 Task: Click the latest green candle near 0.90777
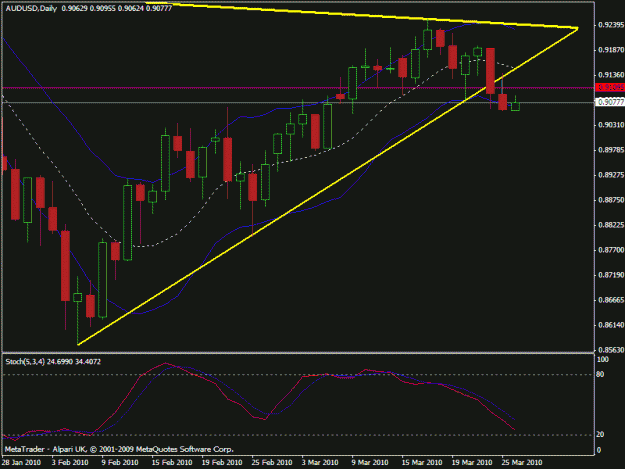[515, 106]
